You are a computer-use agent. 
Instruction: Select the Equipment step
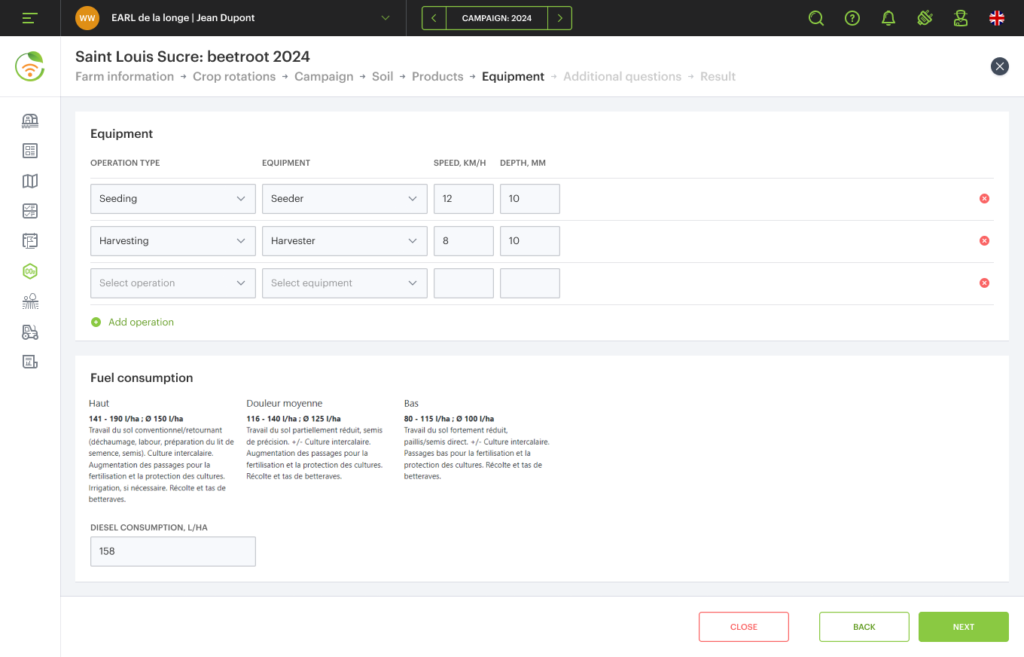(513, 76)
